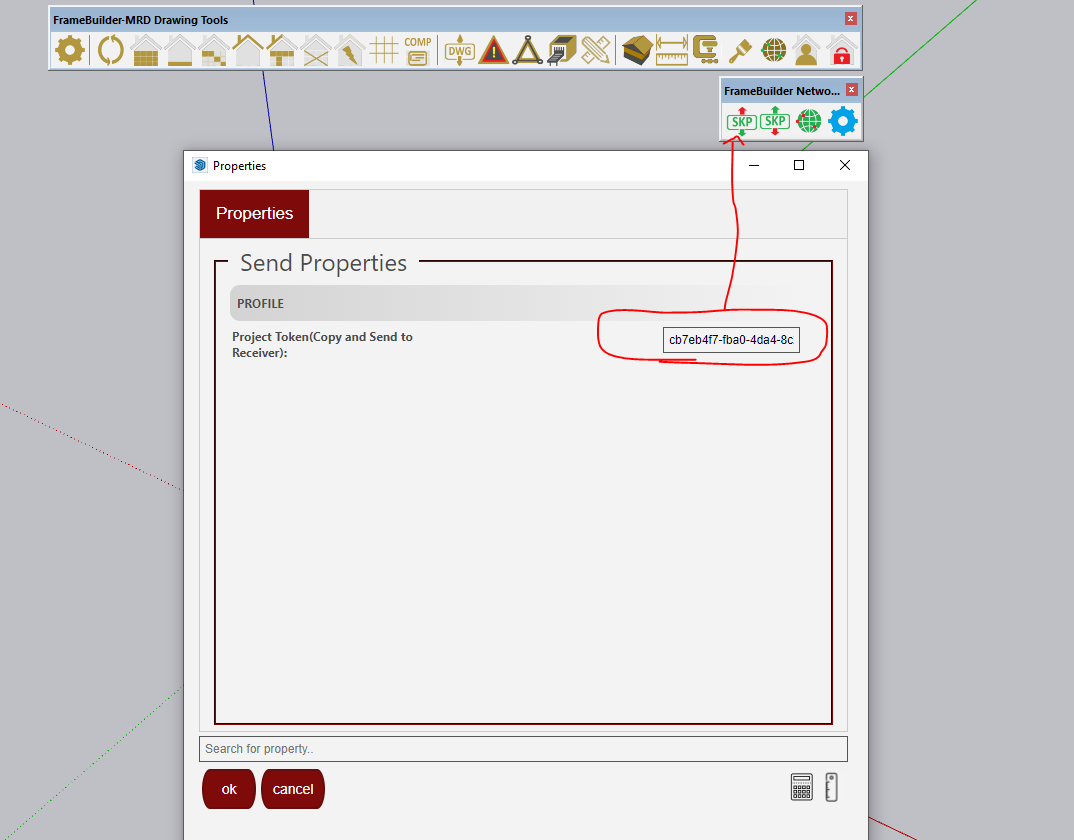Select the dimension ruler measure icon
Viewport: 1074px width, 840px height.
coord(671,51)
